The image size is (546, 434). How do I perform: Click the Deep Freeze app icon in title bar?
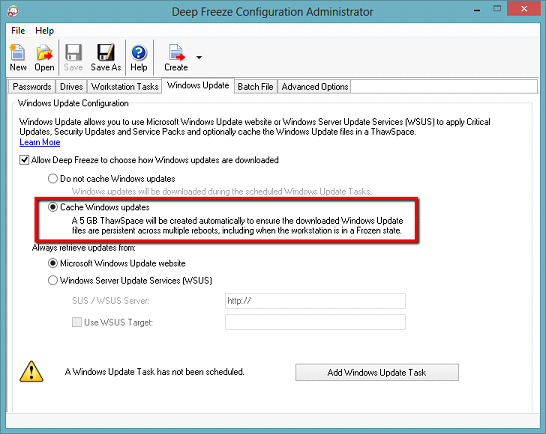tap(13, 11)
